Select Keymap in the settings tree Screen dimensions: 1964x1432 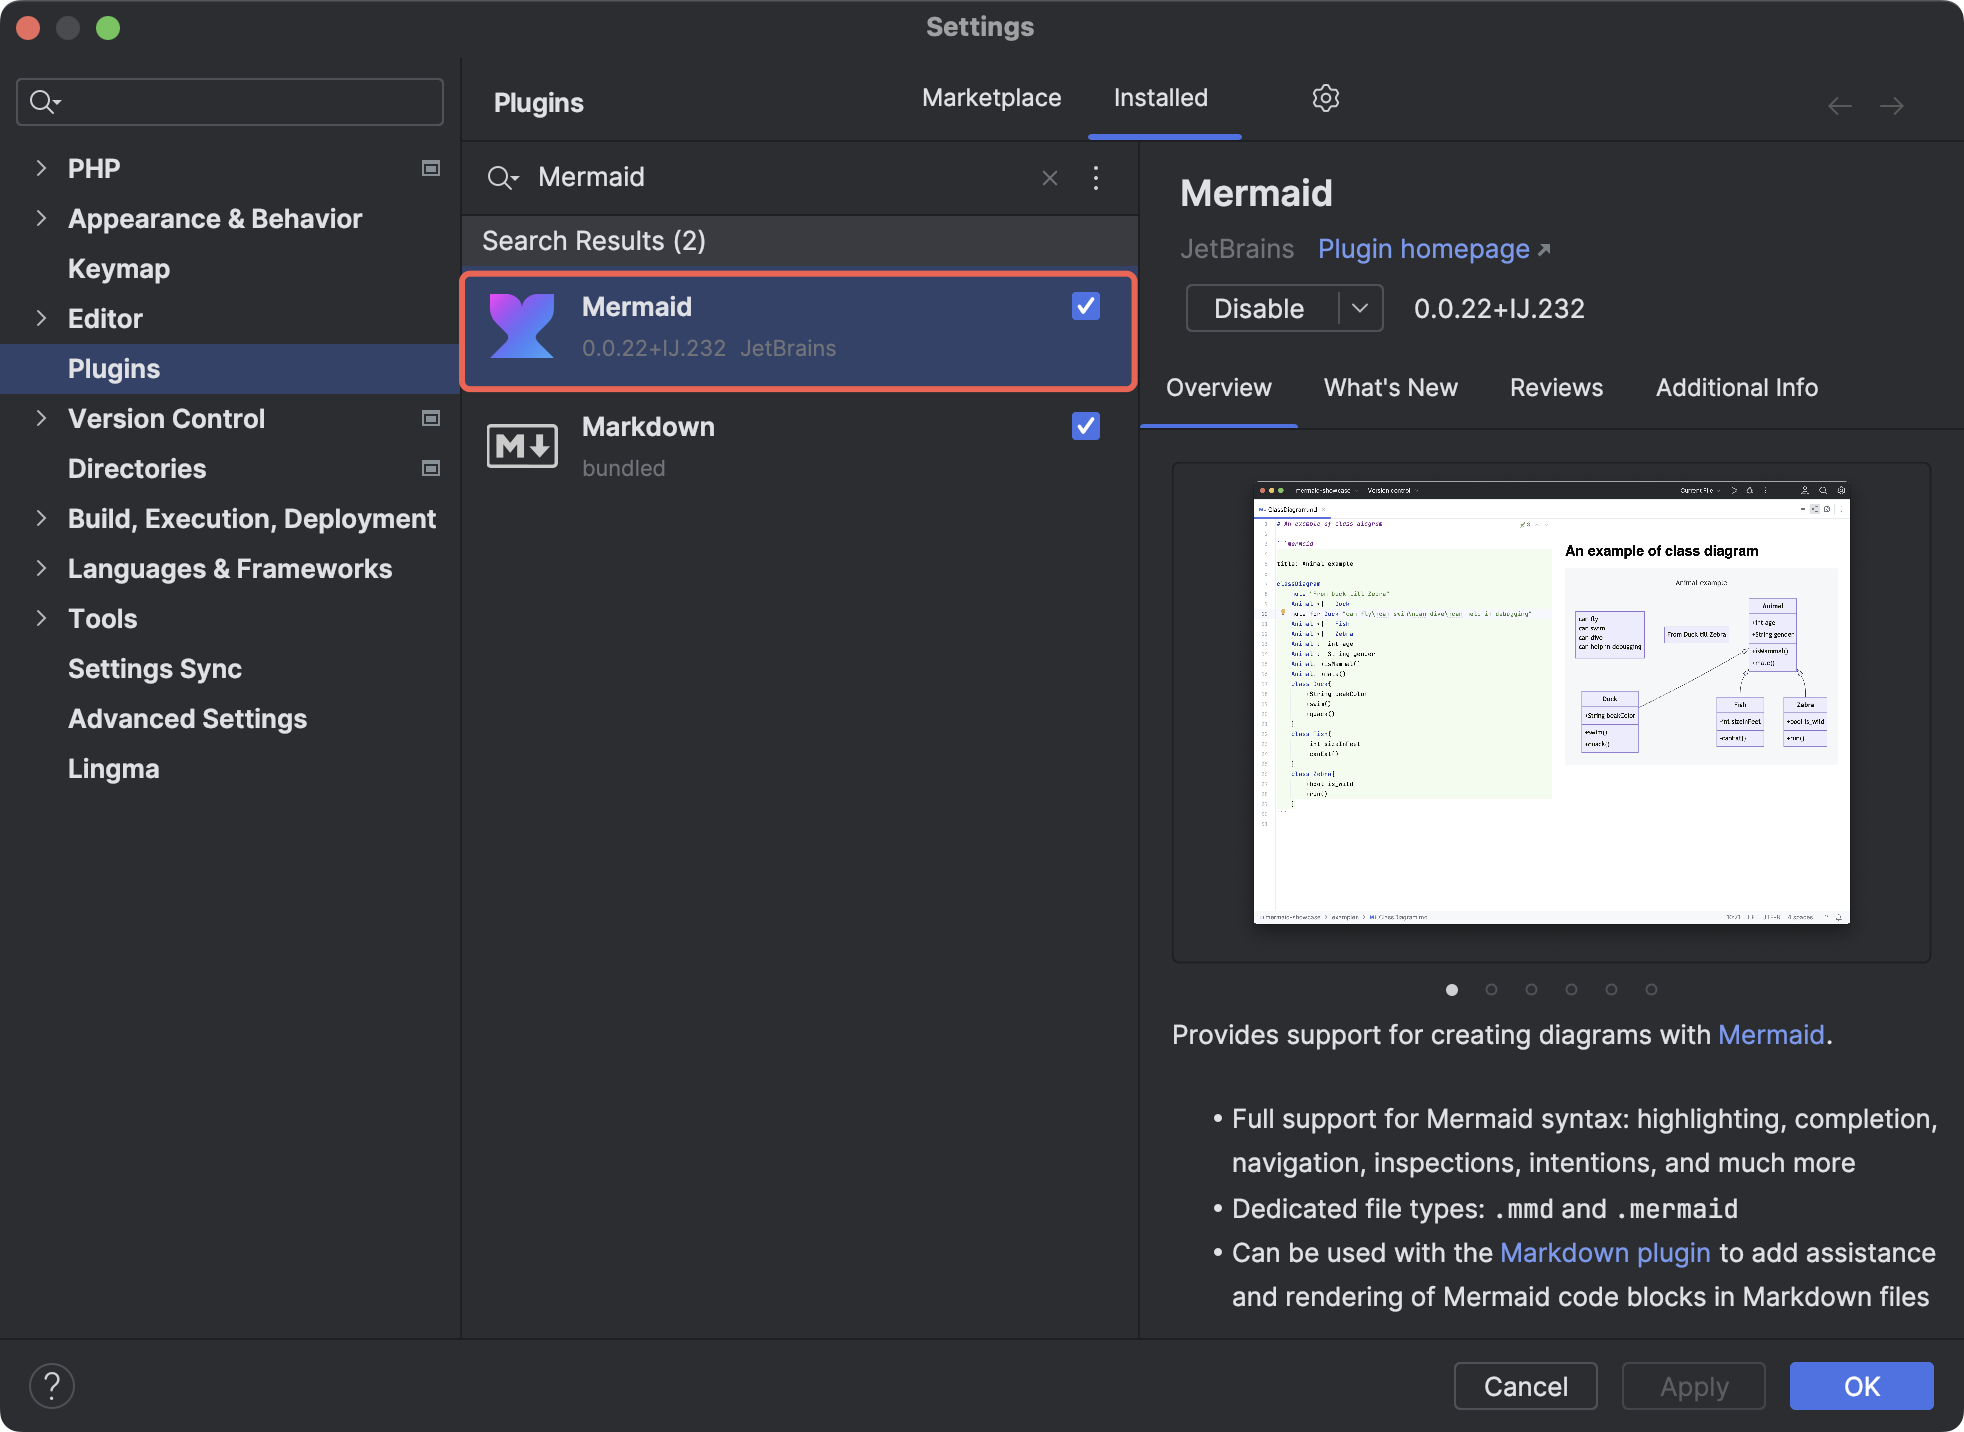pos(119,269)
